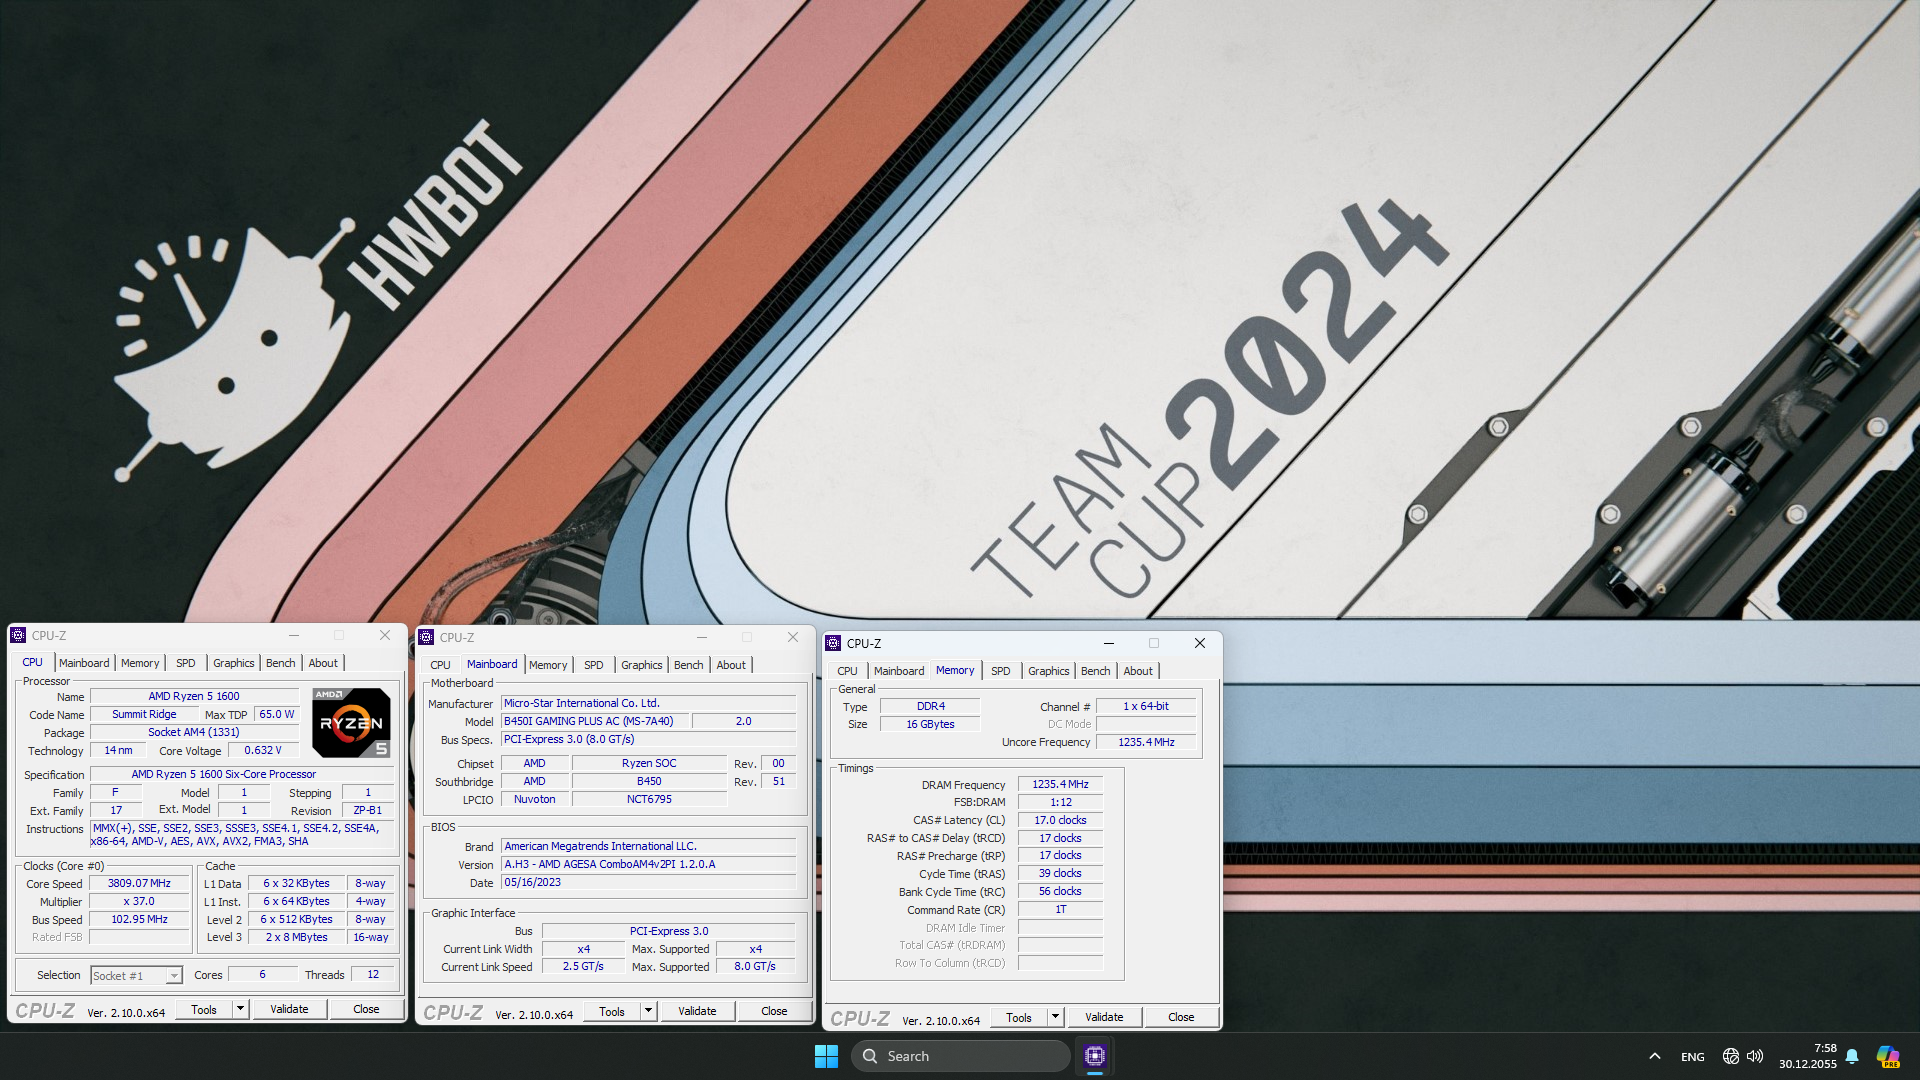Click the Close button in the CPU window
This screenshot has width=1920, height=1080.
coord(366,1010)
